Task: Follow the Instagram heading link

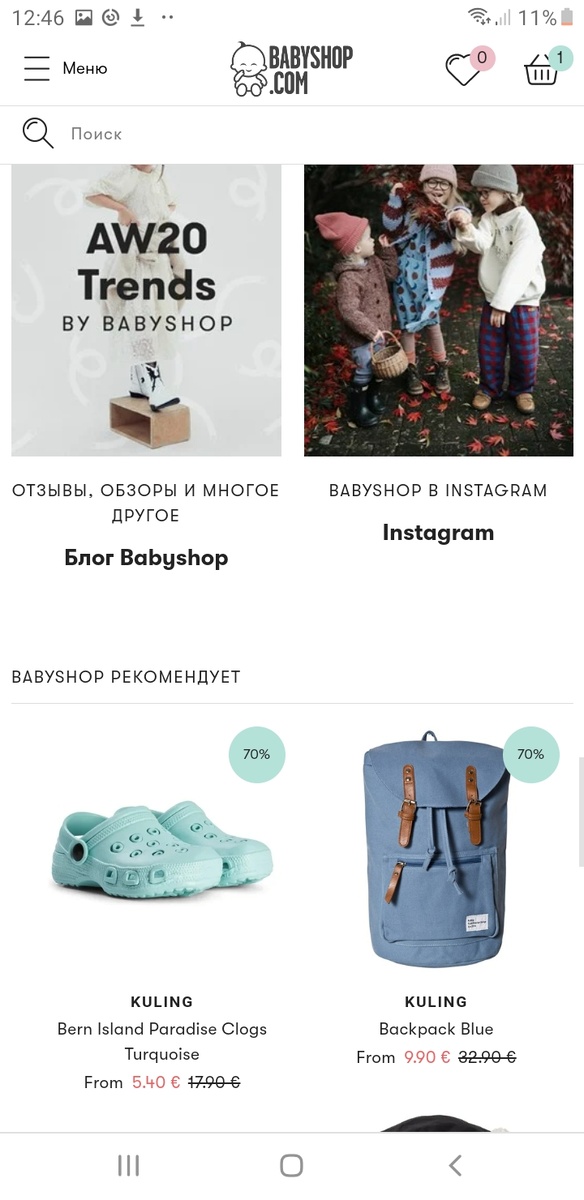Action: (438, 533)
